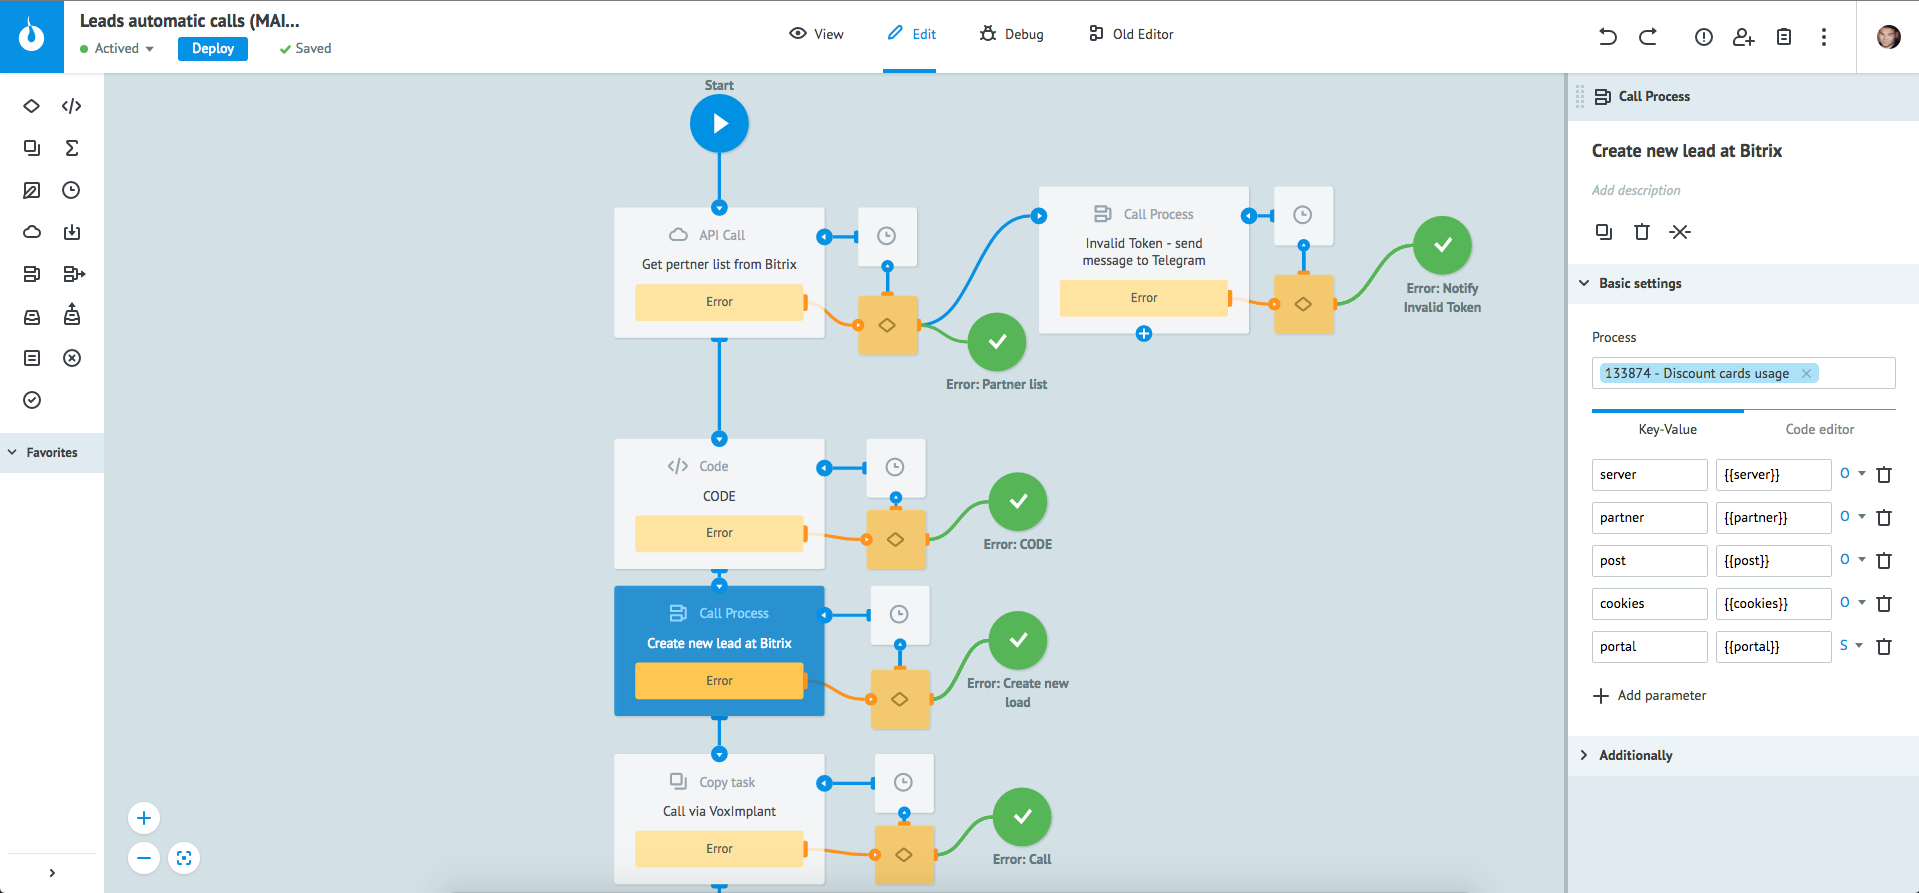Switch to the Debug tab
This screenshot has width=1919, height=893.
(x=1012, y=34)
